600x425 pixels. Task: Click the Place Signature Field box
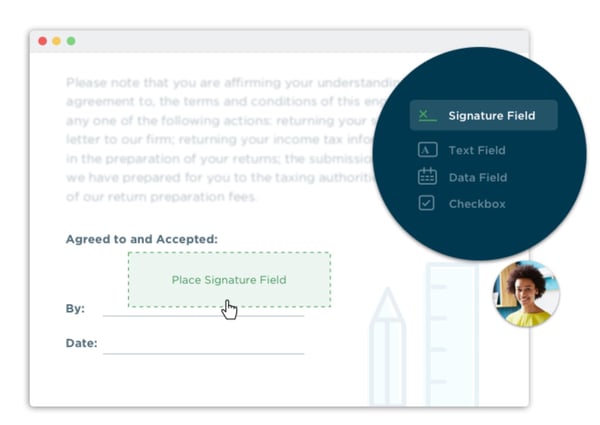pos(229,279)
